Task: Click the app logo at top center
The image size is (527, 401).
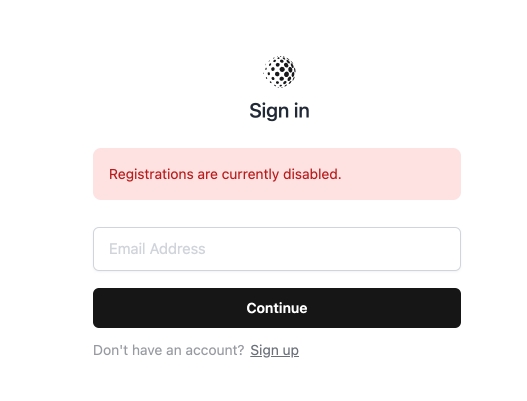Action: tap(280, 72)
